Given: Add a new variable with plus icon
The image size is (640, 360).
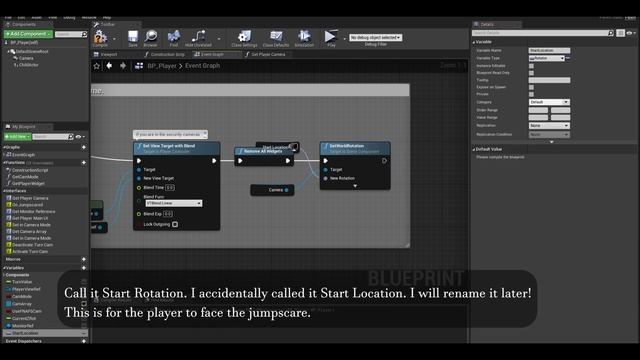Looking at the screenshot, I should [84, 268].
